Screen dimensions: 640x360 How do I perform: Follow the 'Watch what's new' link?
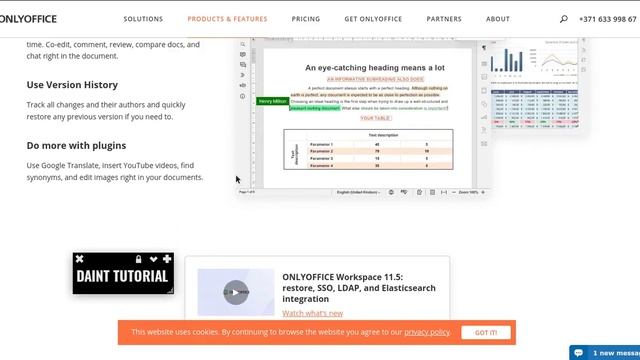(312, 313)
